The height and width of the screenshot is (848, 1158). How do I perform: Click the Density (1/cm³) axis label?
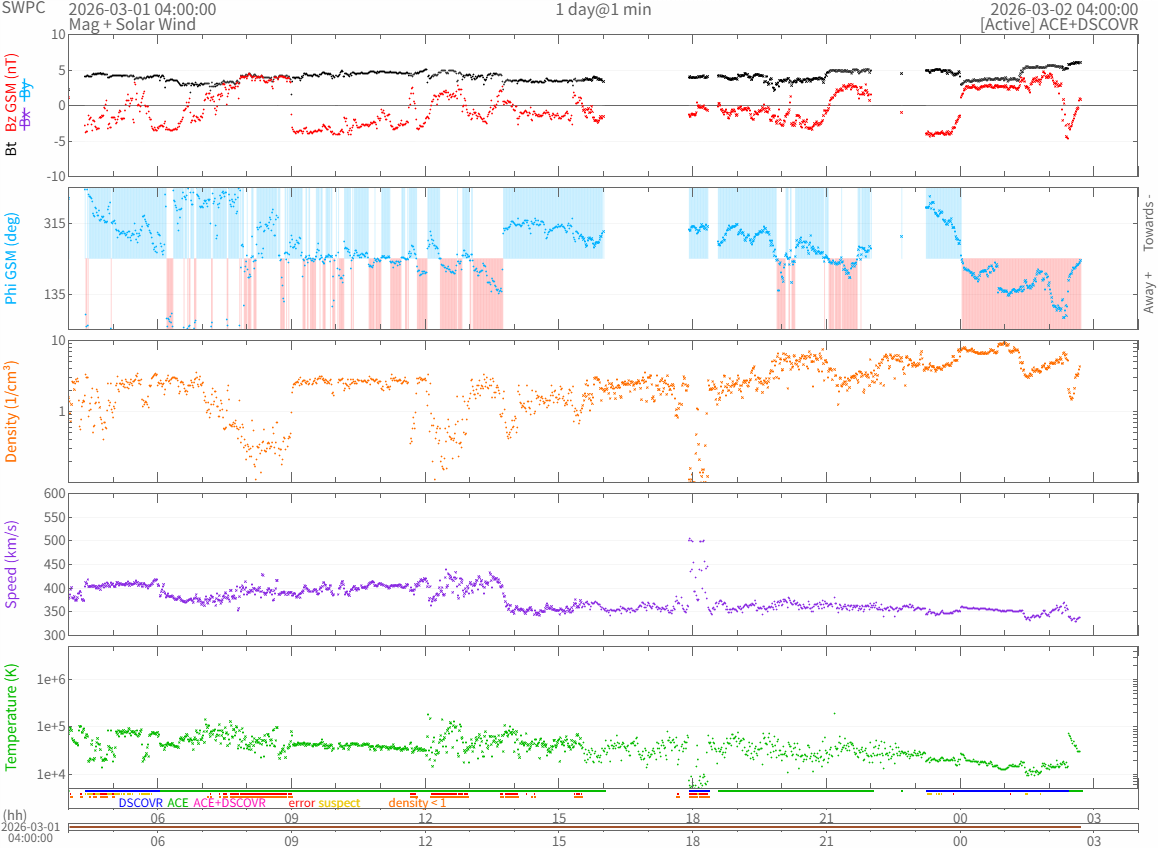click(x=12, y=411)
